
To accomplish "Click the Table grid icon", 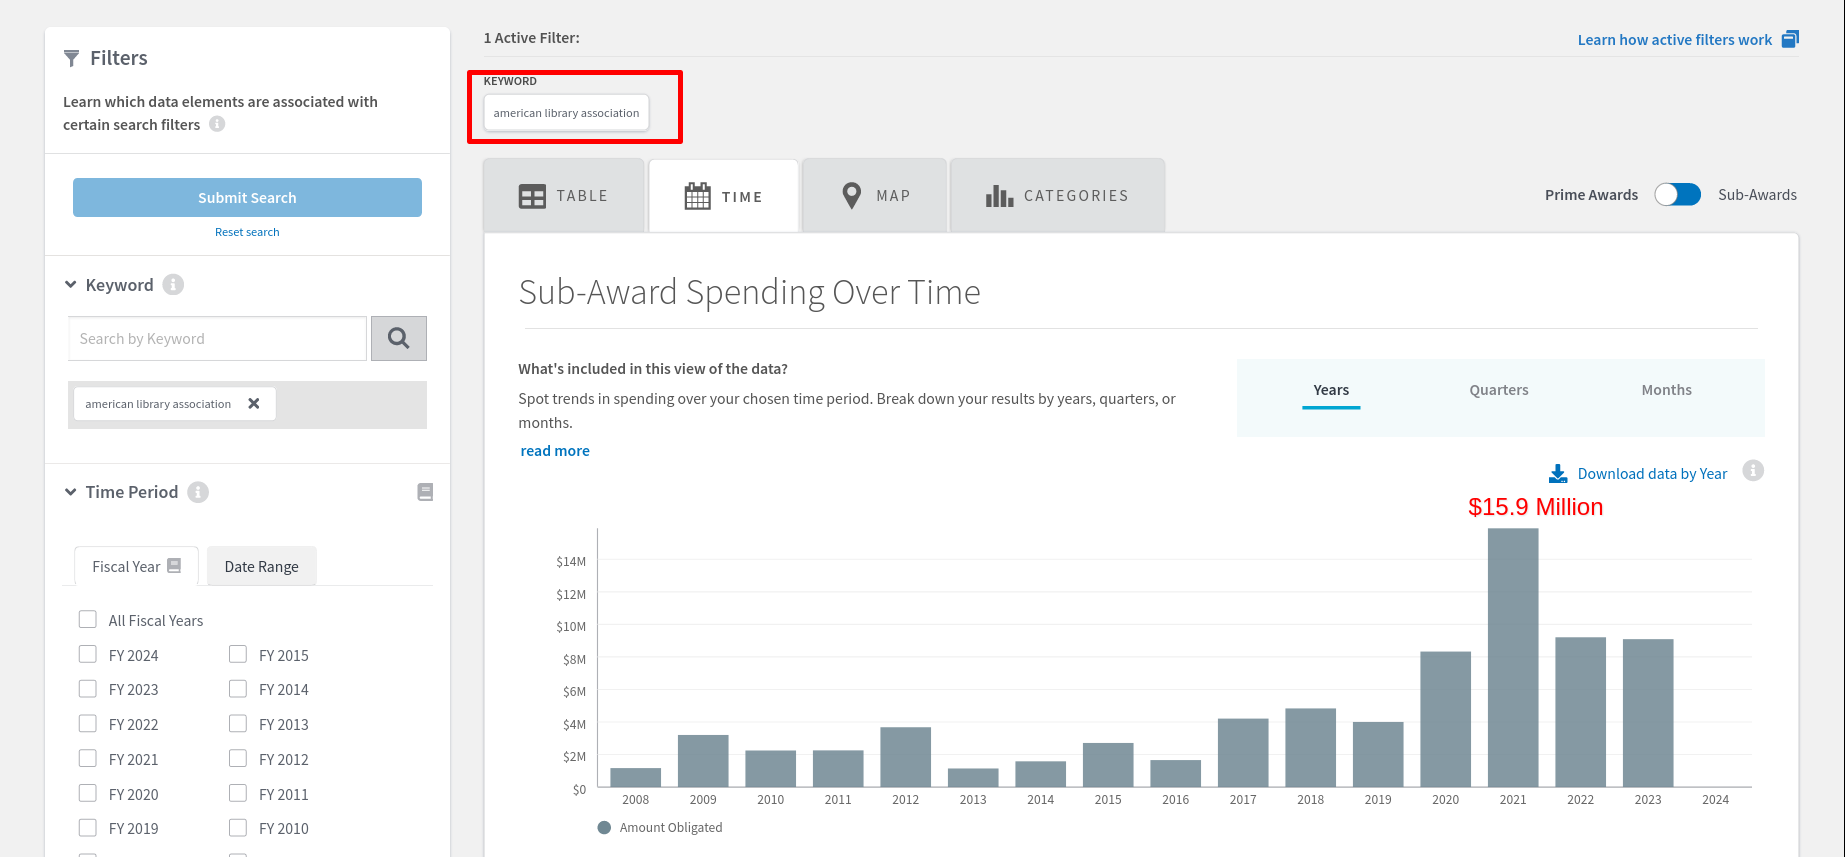I will (x=532, y=196).
